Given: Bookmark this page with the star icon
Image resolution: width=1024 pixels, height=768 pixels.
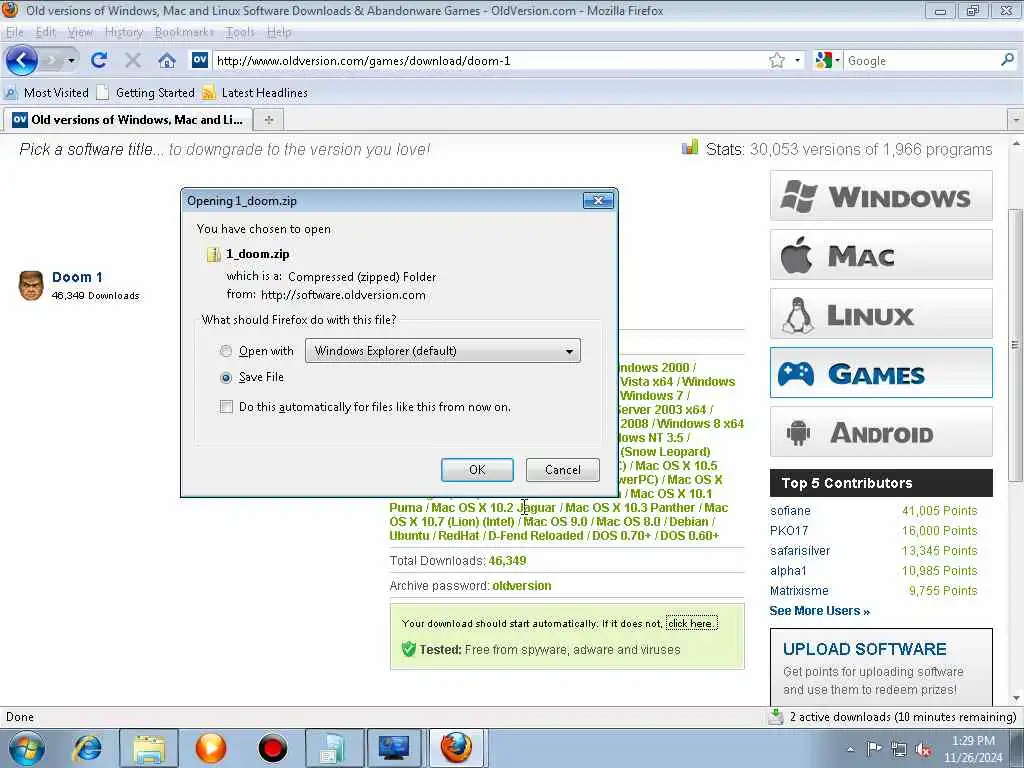Looking at the screenshot, I should click(776, 61).
